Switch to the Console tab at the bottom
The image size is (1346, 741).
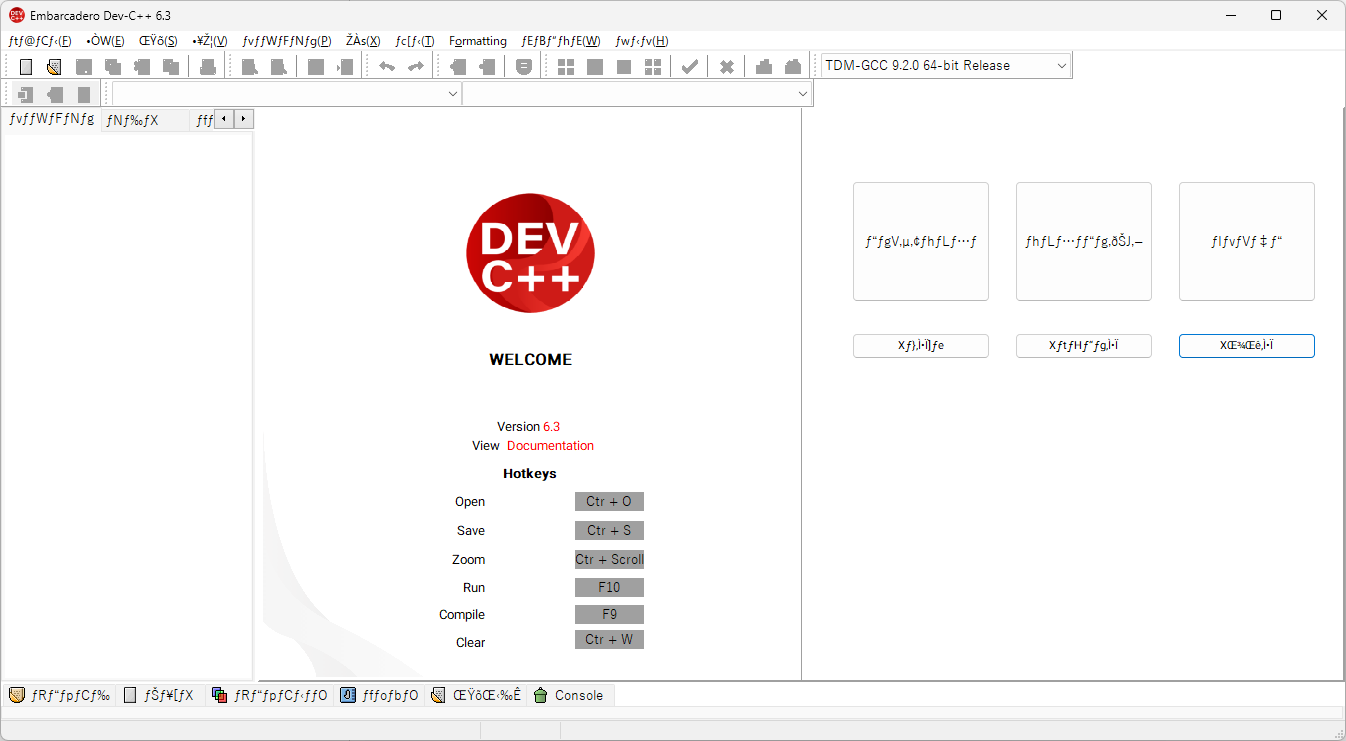click(569, 694)
